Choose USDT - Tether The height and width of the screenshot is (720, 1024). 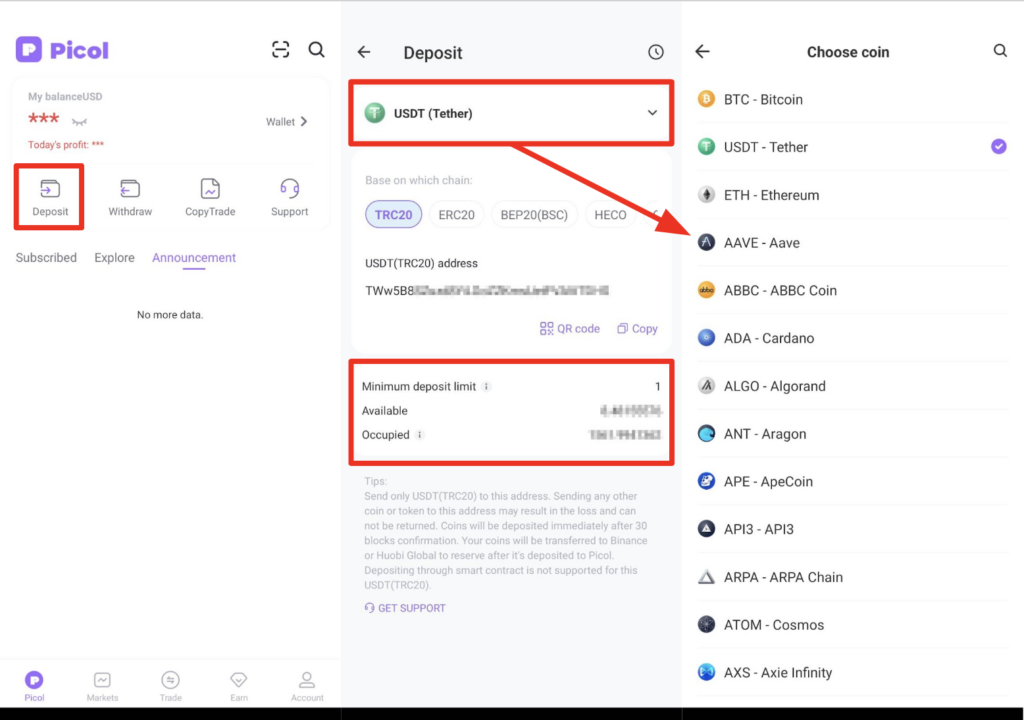point(853,147)
